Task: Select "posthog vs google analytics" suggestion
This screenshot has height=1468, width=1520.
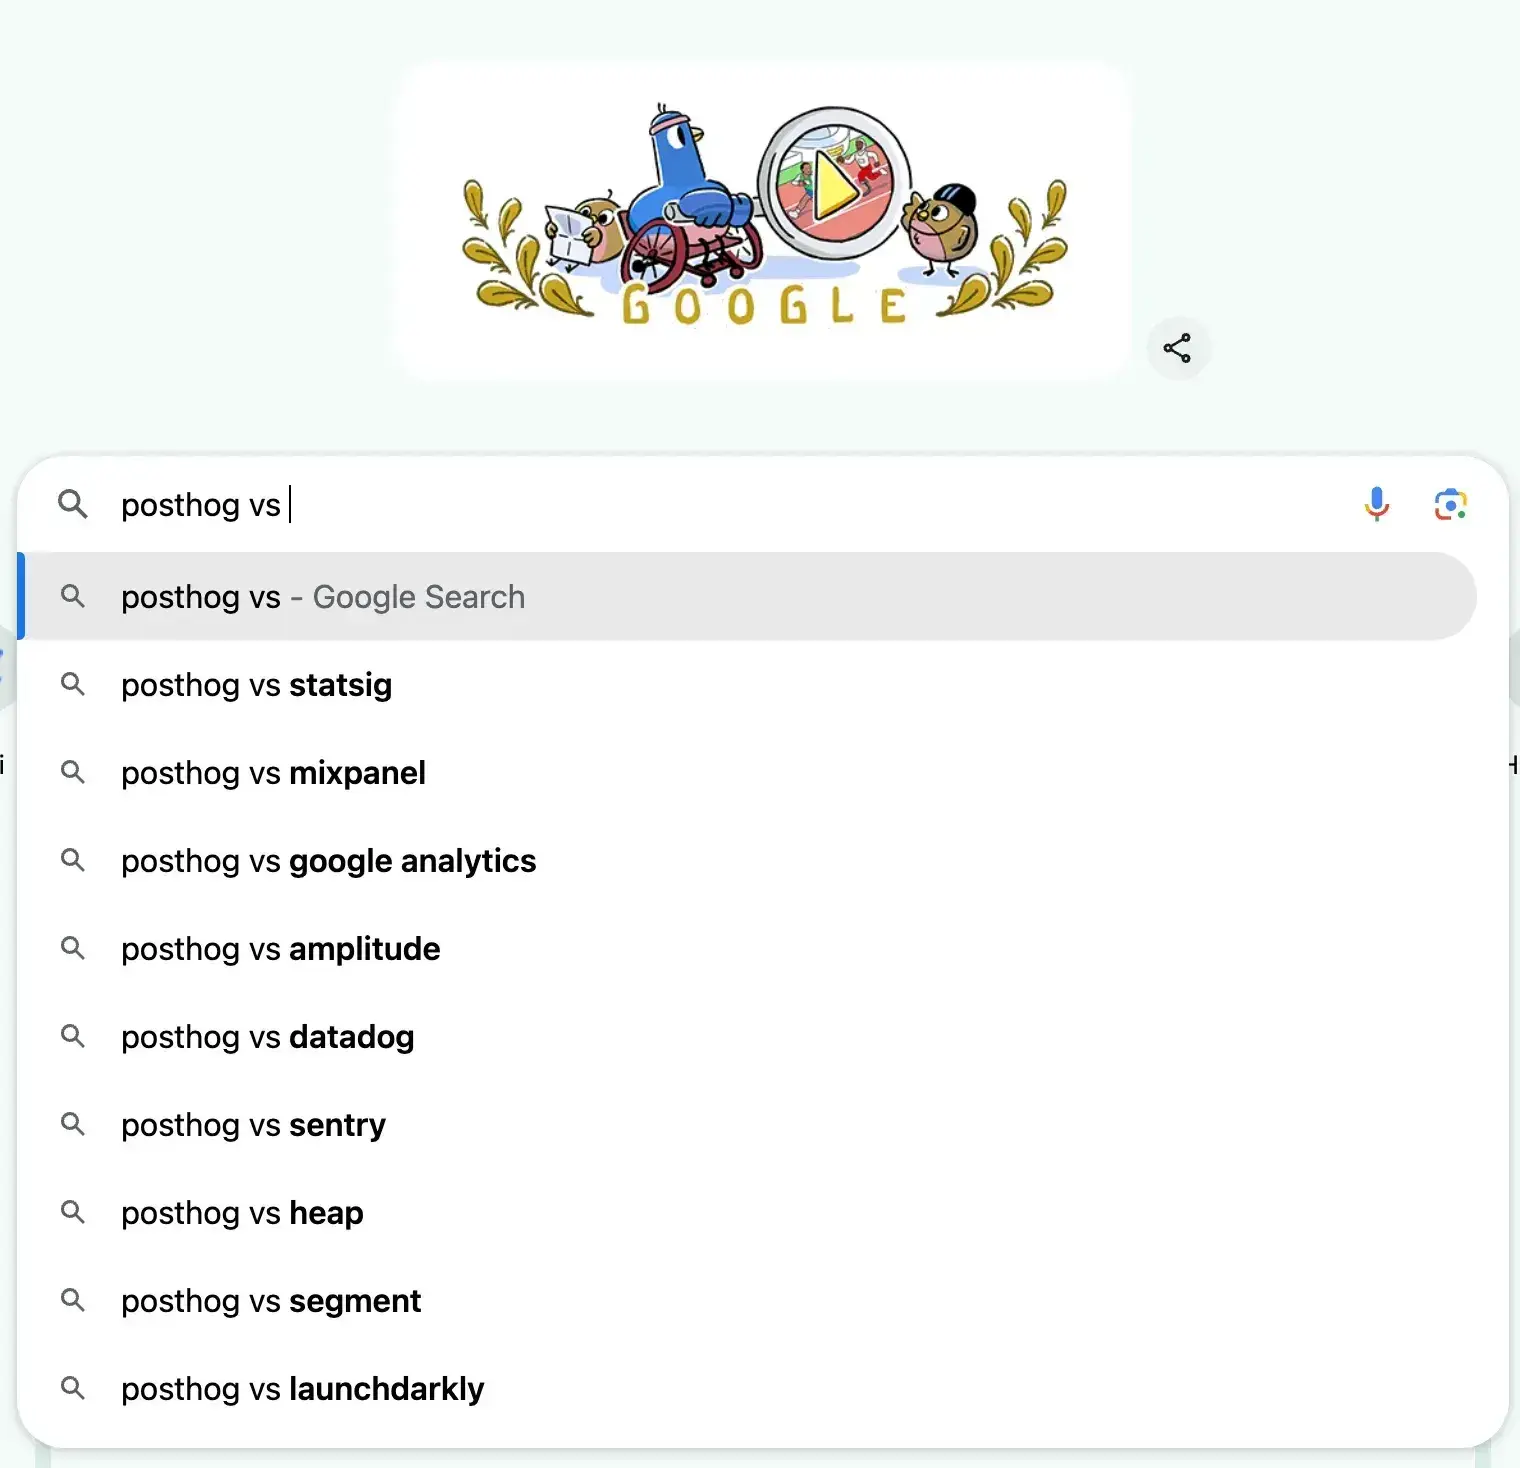Action: (328, 861)
